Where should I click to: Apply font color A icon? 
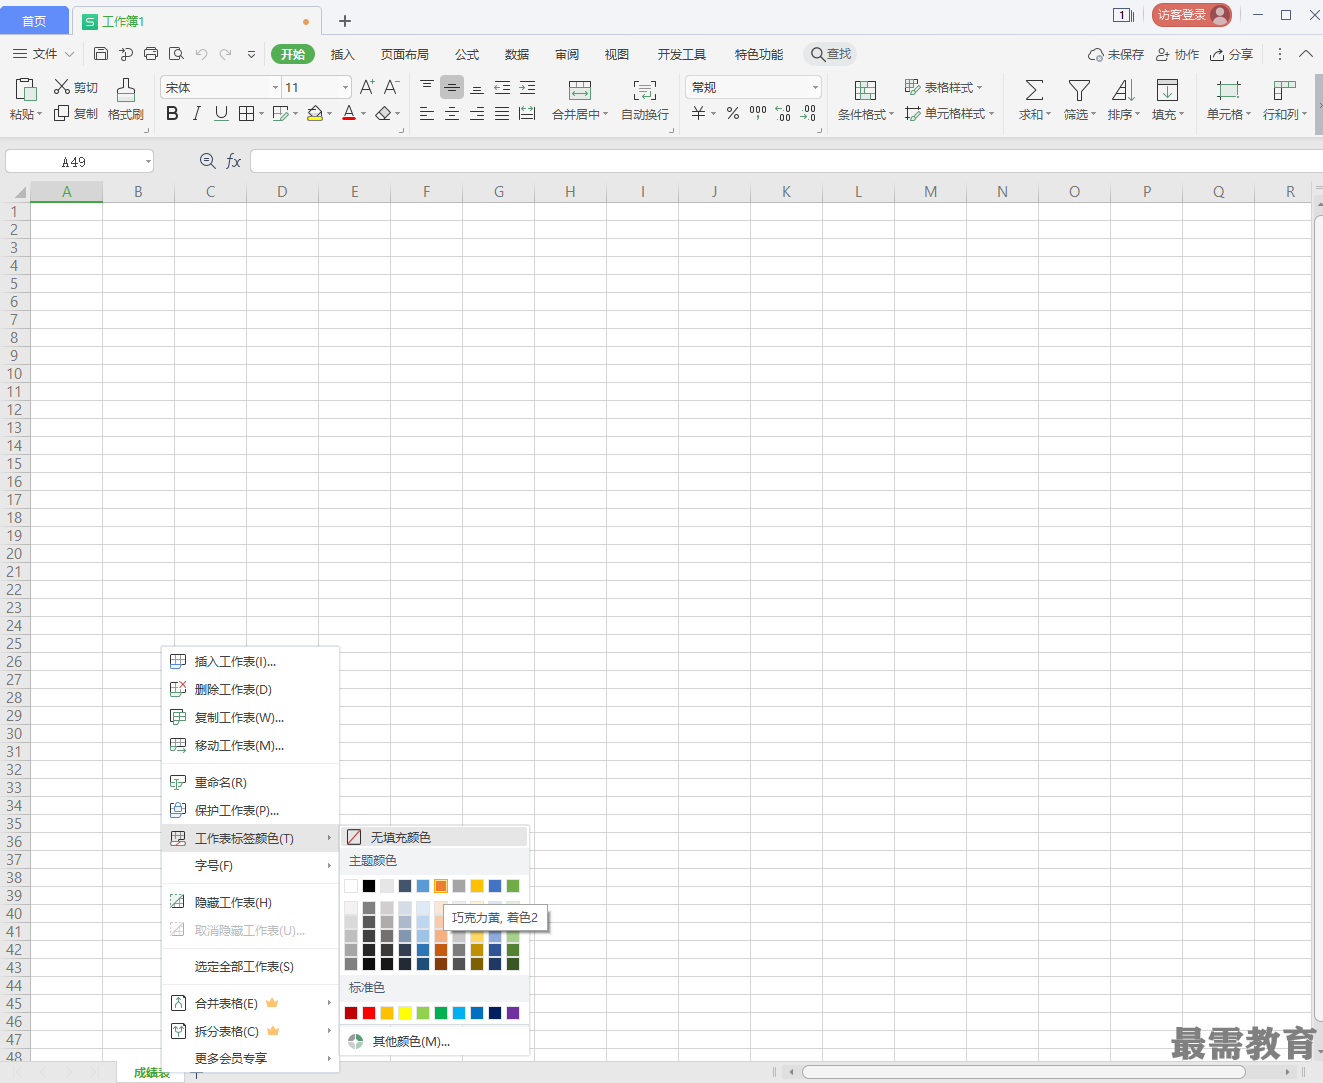coord(349,113)
